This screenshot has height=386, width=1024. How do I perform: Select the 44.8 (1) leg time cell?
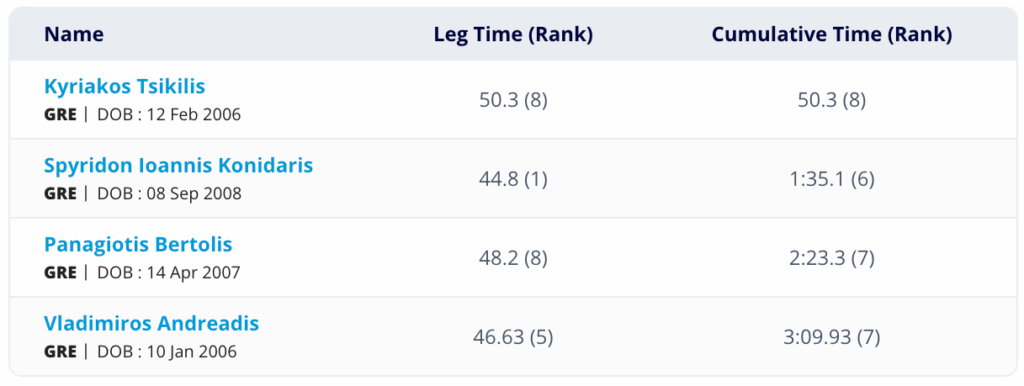pyautogui.click(x=513, y=180)
